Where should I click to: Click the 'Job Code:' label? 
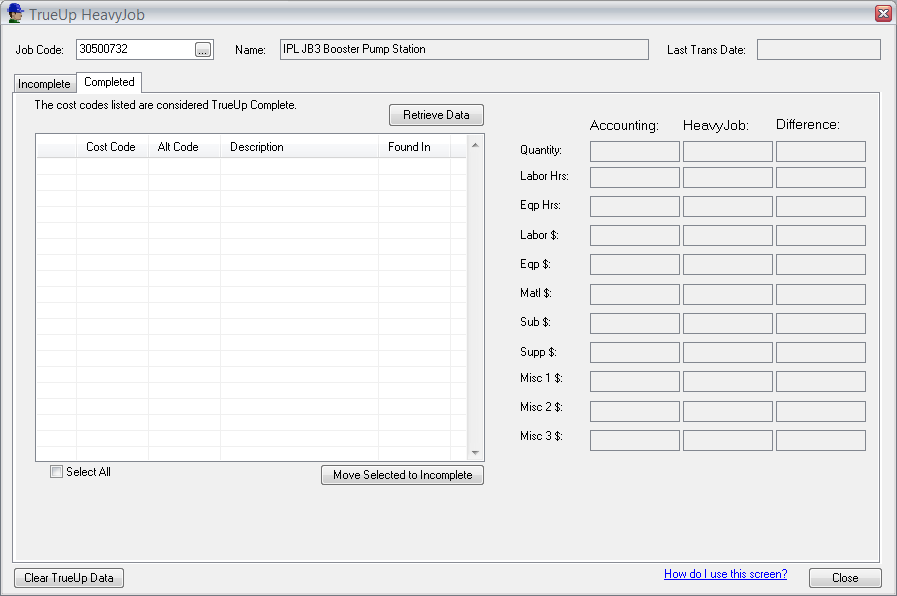click(39, 50)
